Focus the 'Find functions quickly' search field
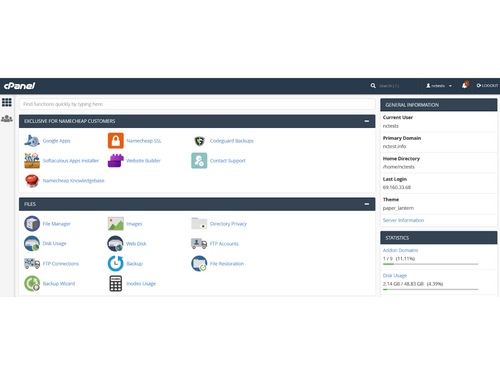500x375 pixels. point(197,104)
